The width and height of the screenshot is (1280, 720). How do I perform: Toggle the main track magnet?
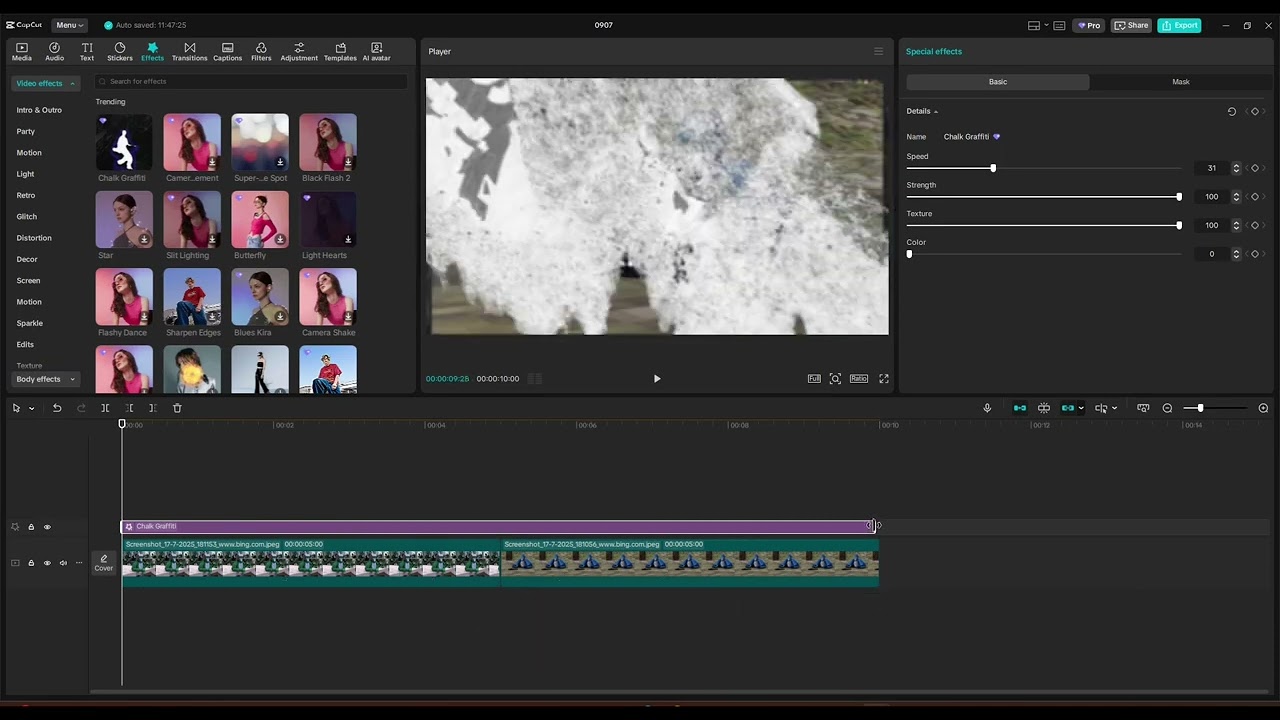[x=1020, y=408]
